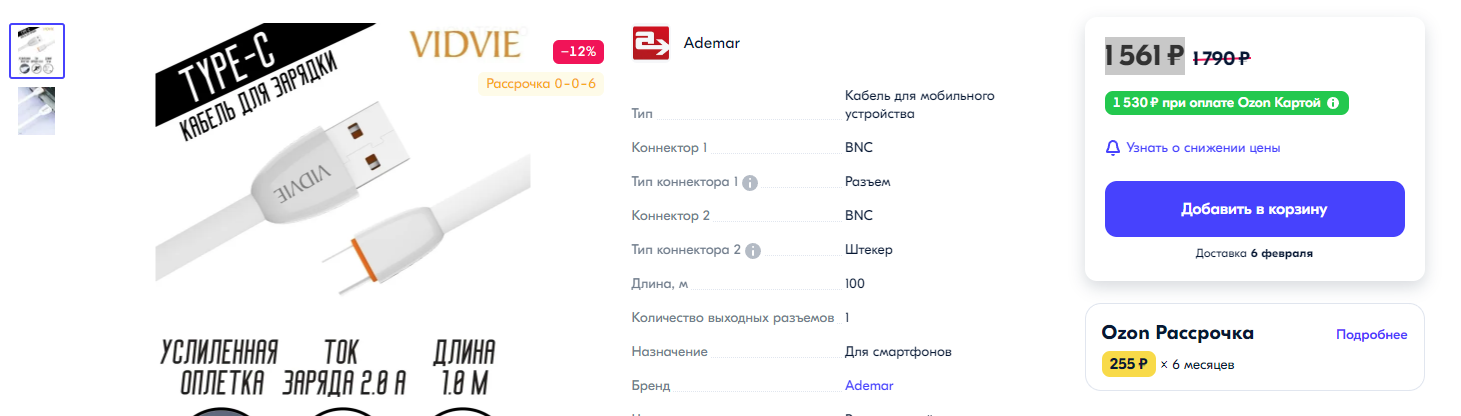Click the info icon in Ozon Картой badge
The height and width of the screenshot is (416, 1461).
[1333, 103]
